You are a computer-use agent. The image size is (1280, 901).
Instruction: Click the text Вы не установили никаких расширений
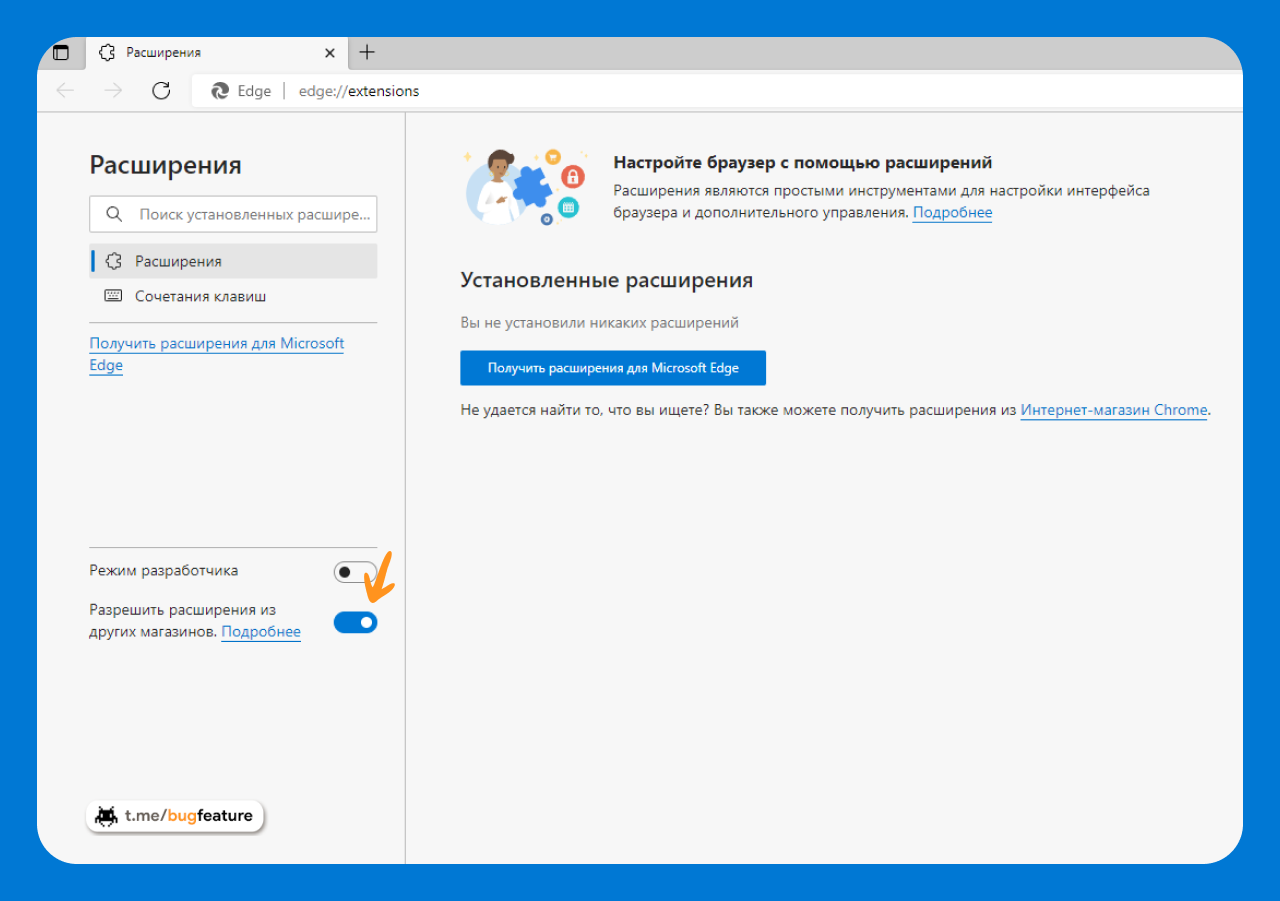[599, 323]
